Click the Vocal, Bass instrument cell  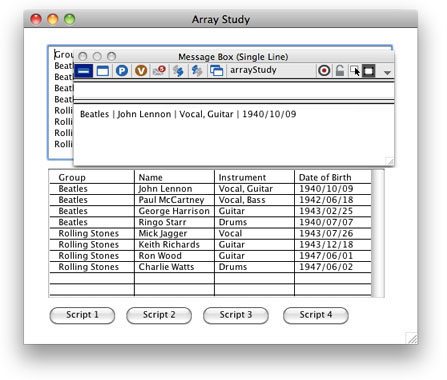pos(254,200)
